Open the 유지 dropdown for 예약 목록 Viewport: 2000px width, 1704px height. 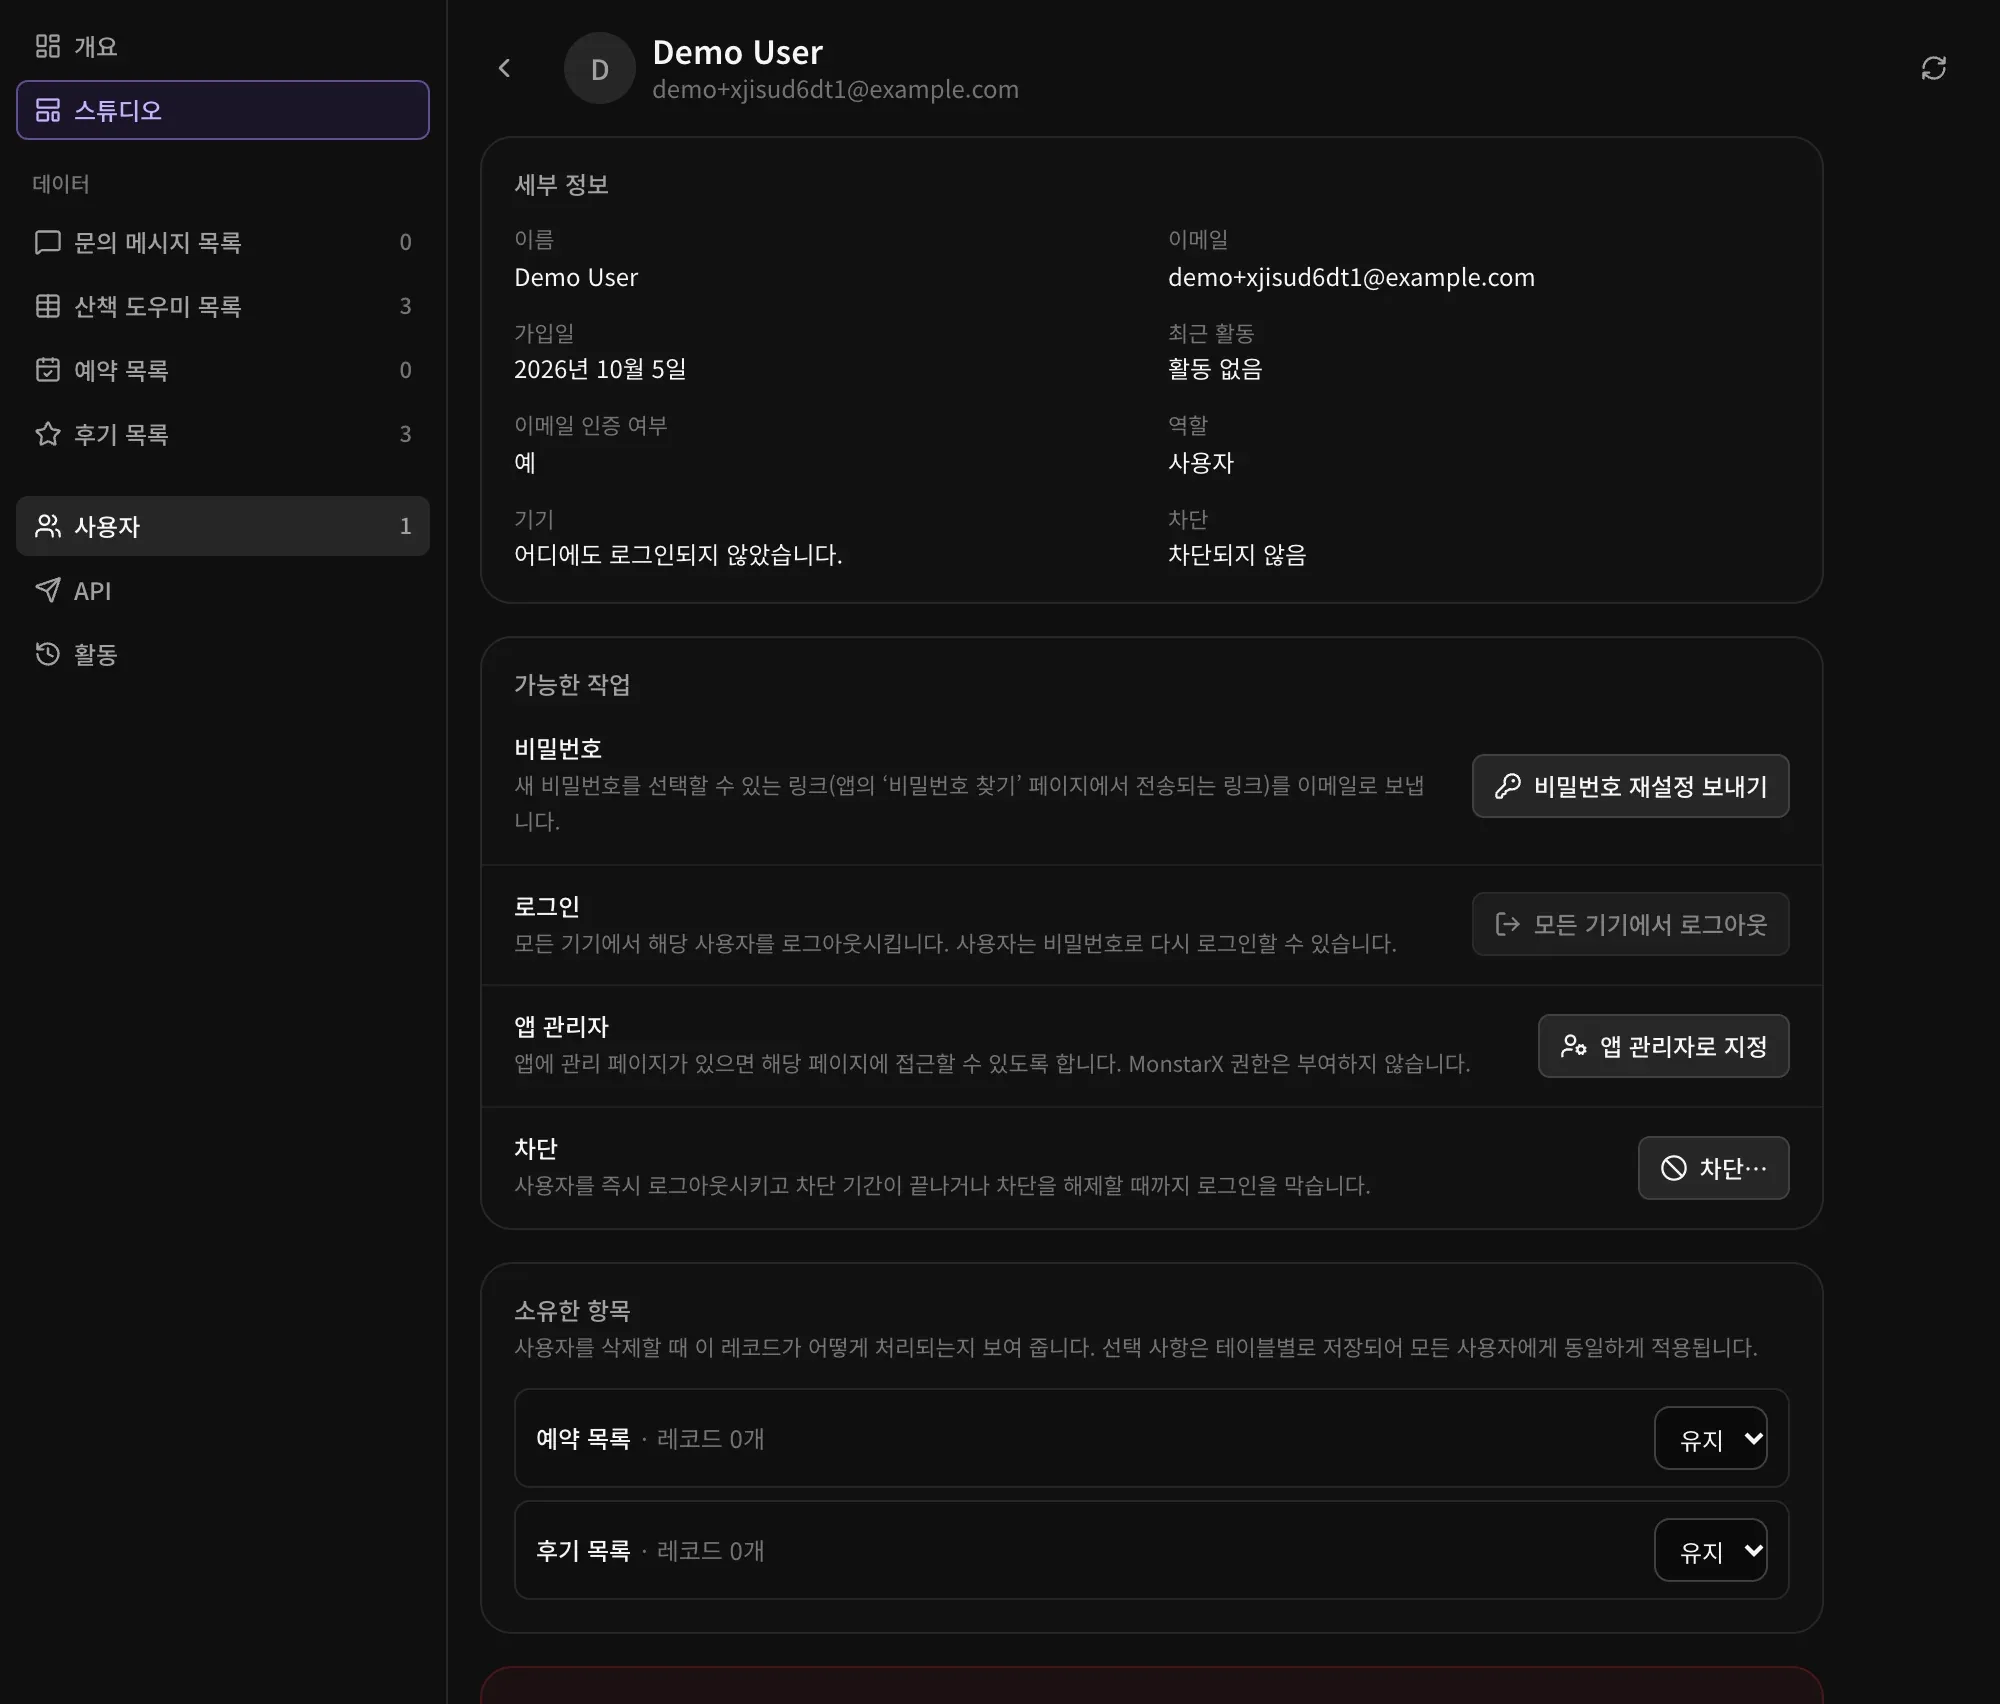(1710, 1438)
